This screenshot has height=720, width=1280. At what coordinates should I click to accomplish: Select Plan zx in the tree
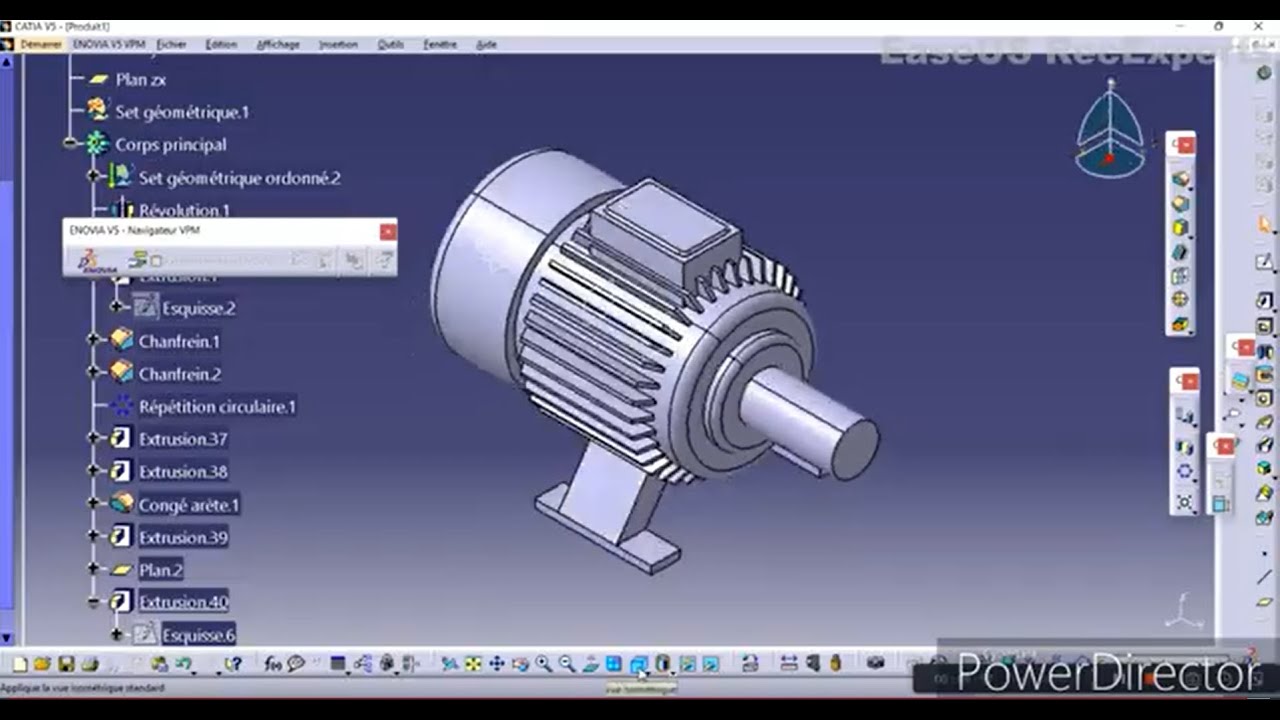141,79
